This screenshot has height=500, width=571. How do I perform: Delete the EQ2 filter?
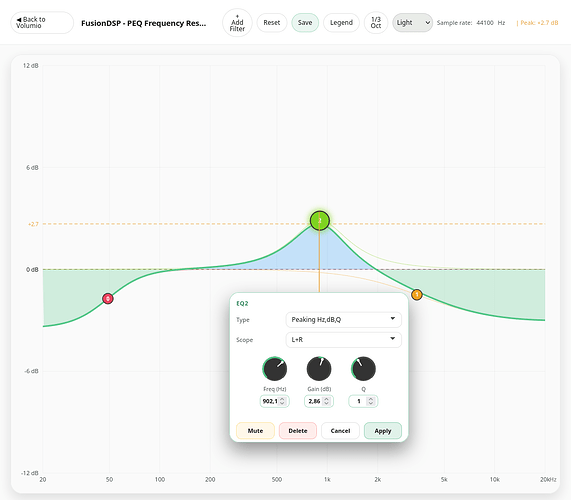pos(298,431)
